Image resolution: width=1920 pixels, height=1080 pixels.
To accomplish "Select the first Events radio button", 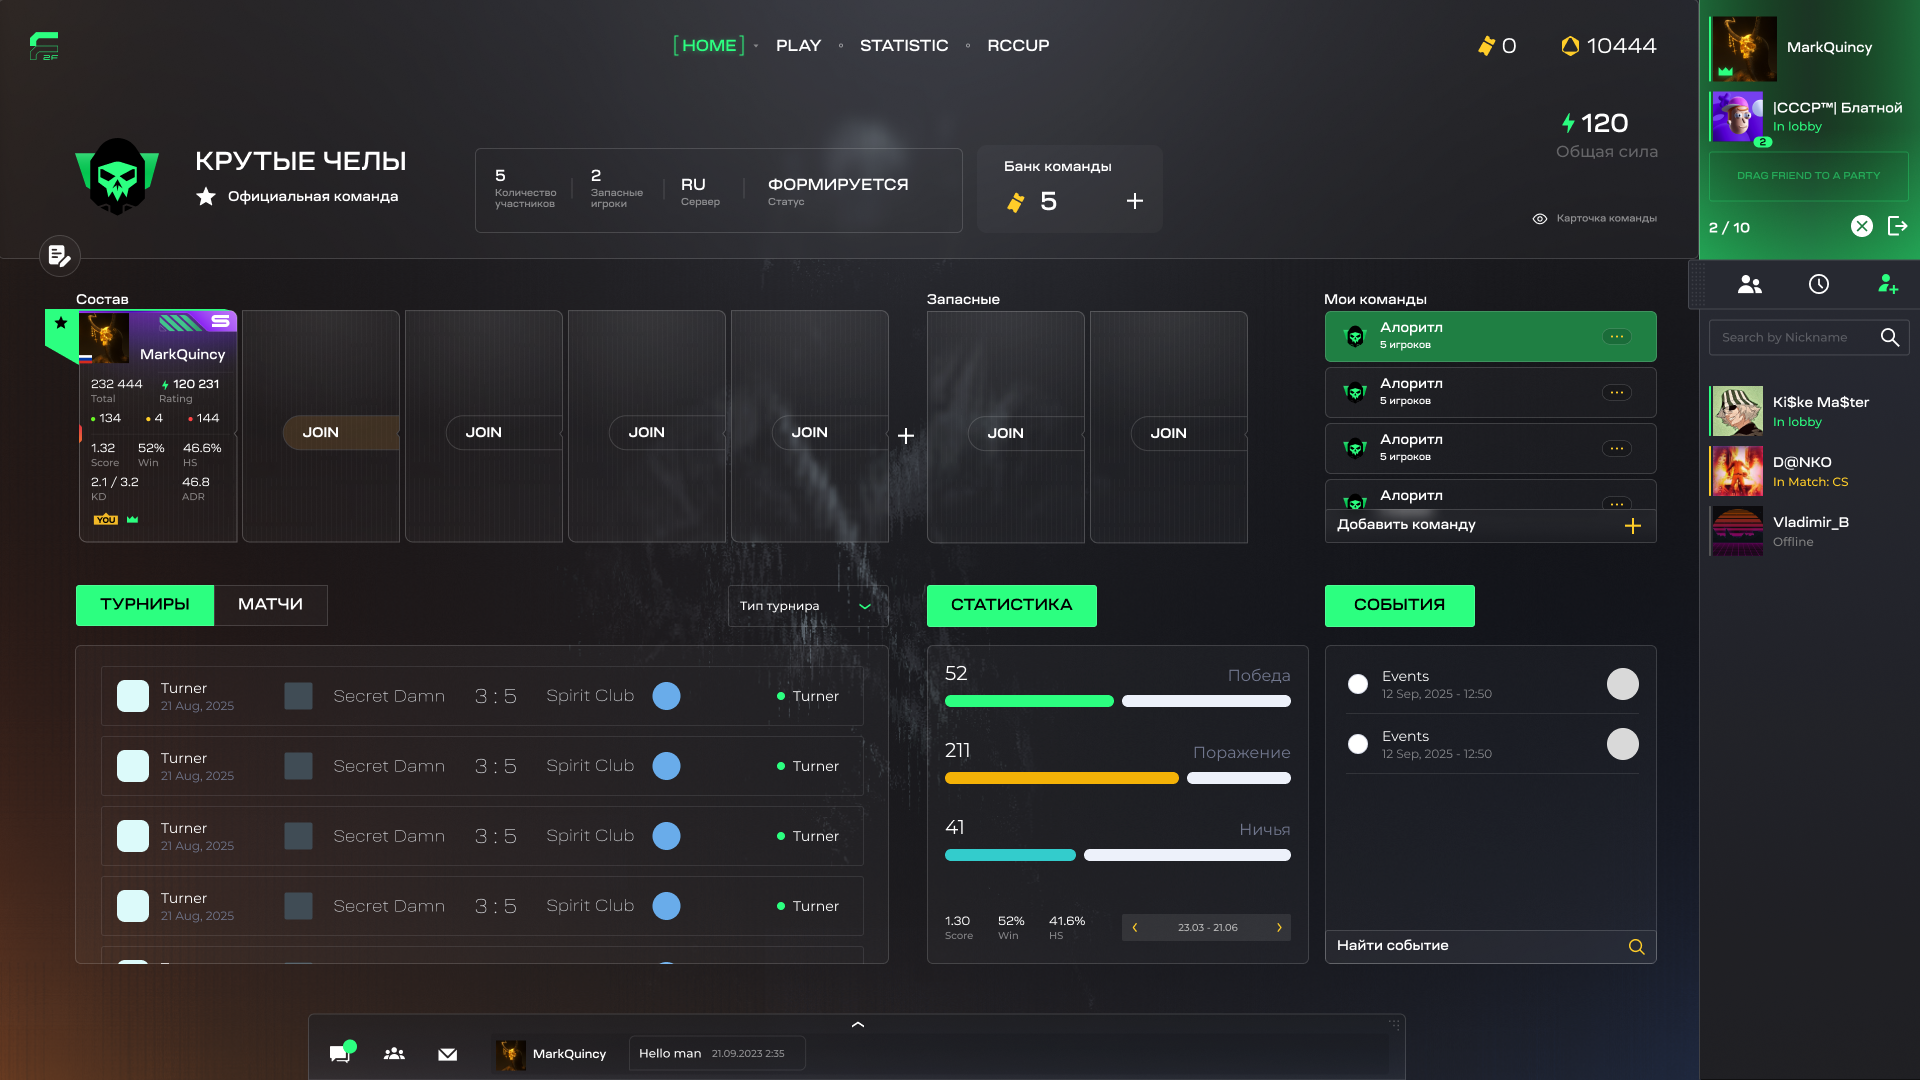I will [1357, 684].
